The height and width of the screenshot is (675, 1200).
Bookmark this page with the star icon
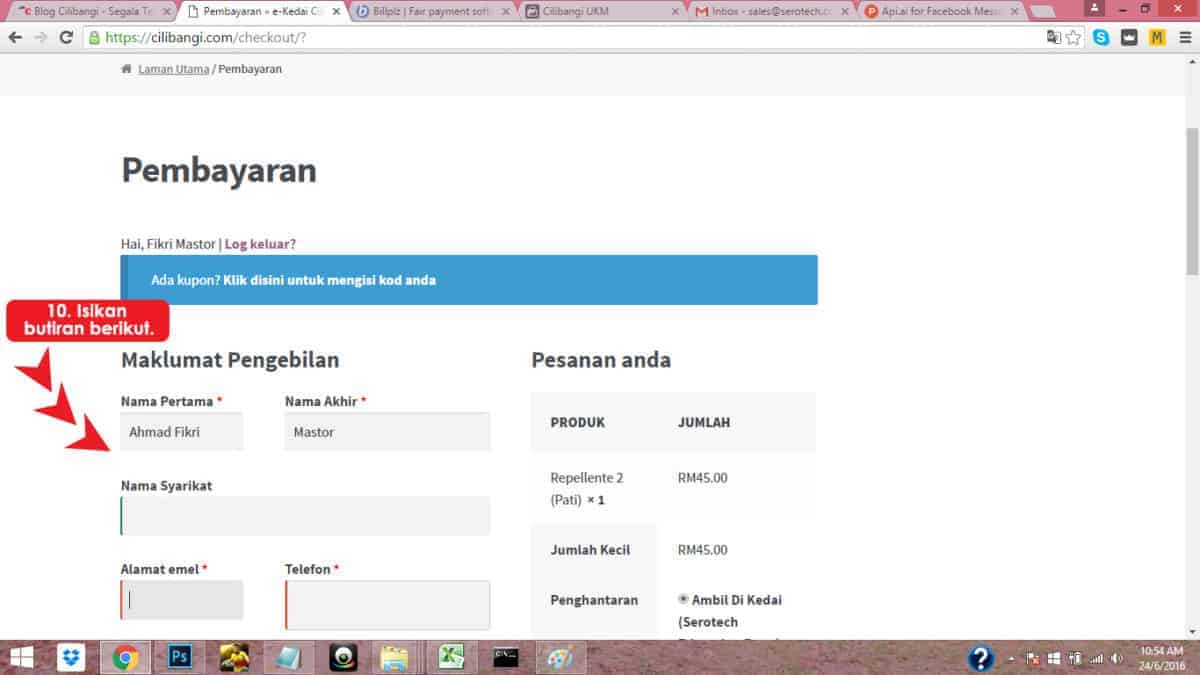pos(1073,37)
